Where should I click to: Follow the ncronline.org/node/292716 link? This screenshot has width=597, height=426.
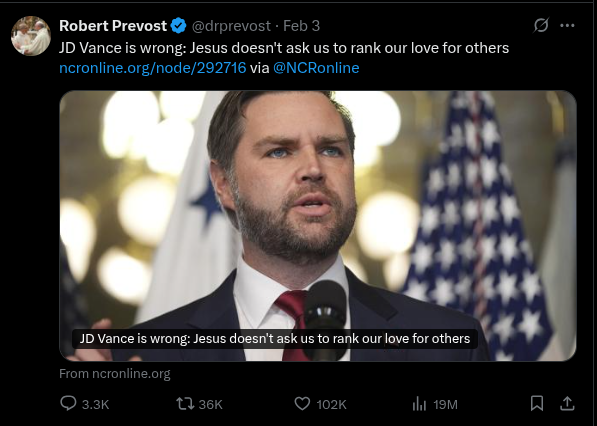tap(153, 68)
